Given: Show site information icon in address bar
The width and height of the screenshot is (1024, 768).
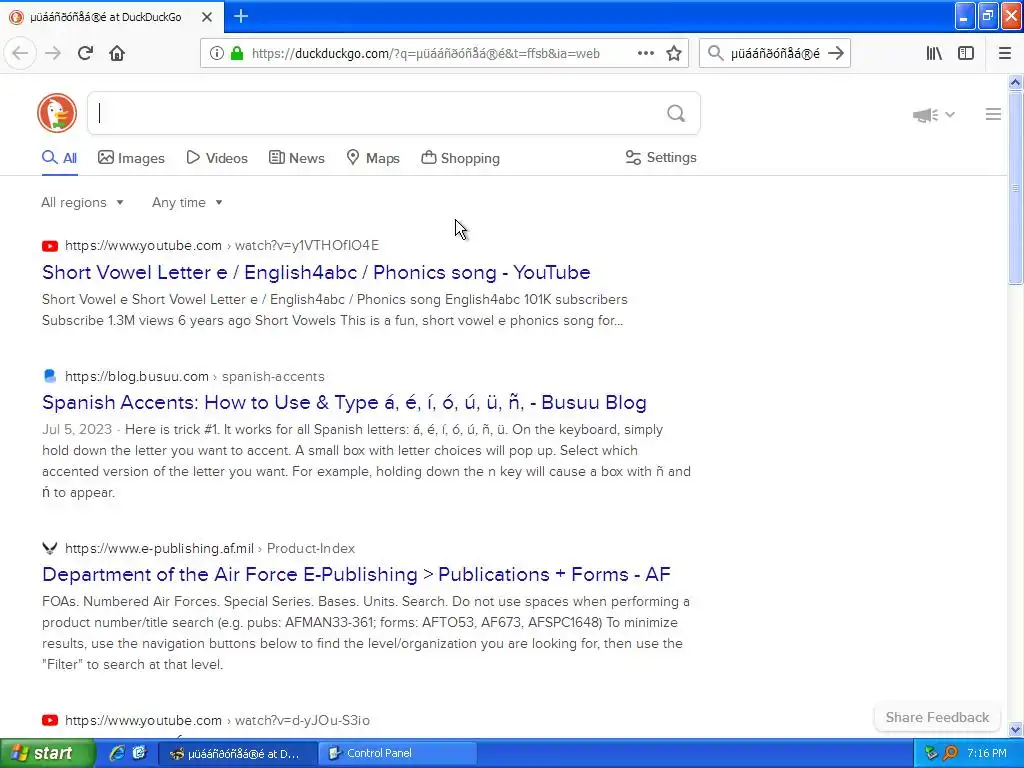Looking at the screenshot, I should click(x=217, y=53).
